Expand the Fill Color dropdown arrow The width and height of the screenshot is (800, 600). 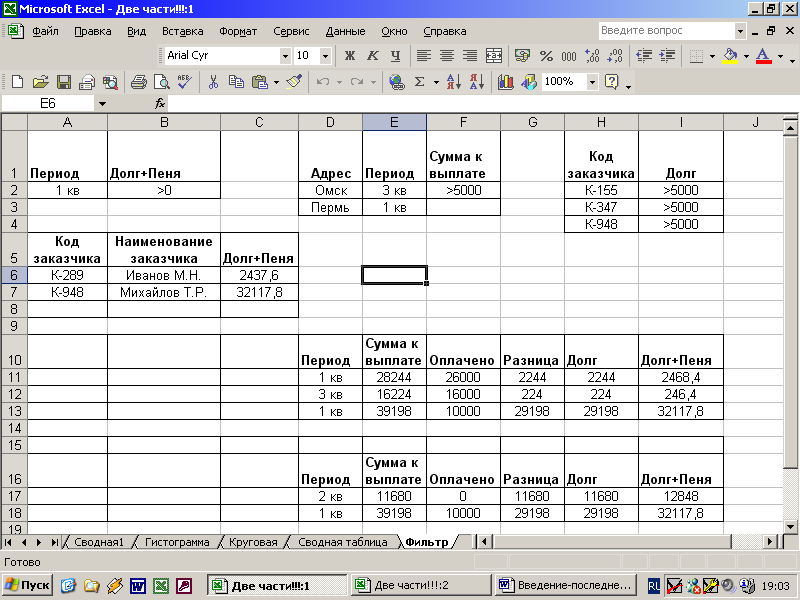click(x=746, y=56)
